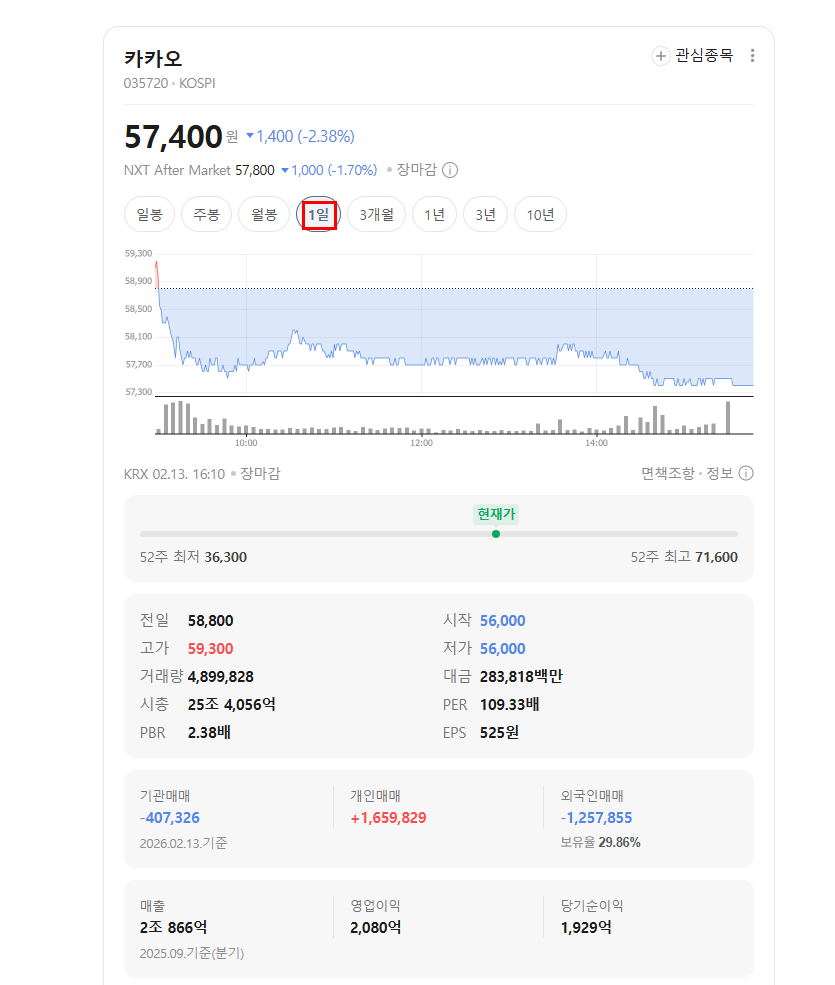Click 52주 최저 36,300 value
This screenshot has width=835, height=985.
(226, 557)
